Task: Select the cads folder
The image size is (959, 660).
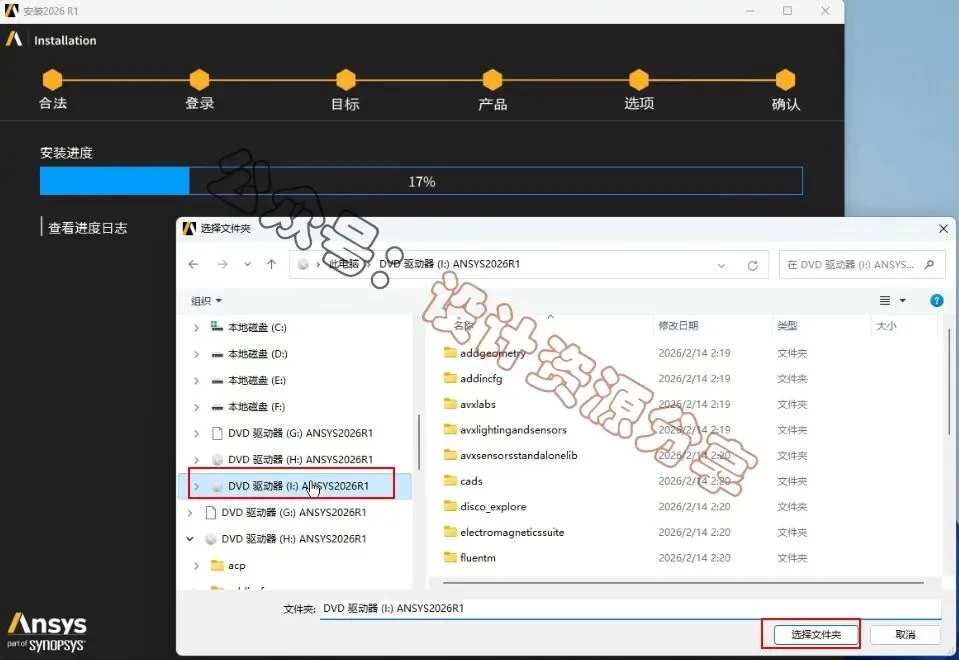Action: click(471, 481)
